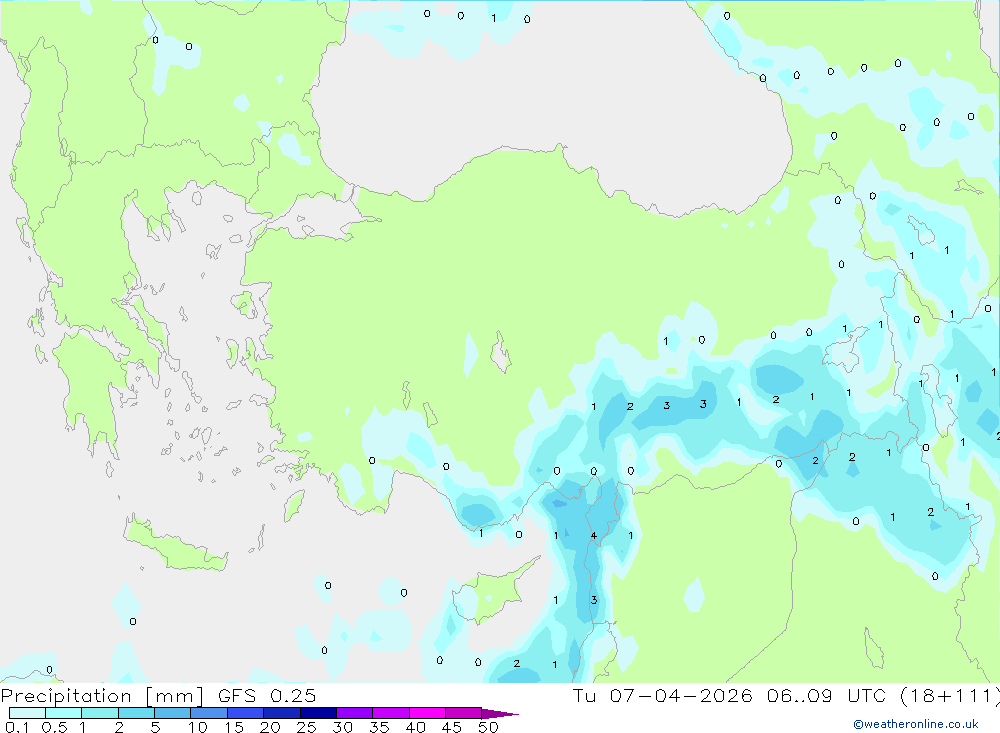Image resolution: width=1000 pixels, height=733 pixels.
Task: Click the "30" legend label
Action: [343, 727]
